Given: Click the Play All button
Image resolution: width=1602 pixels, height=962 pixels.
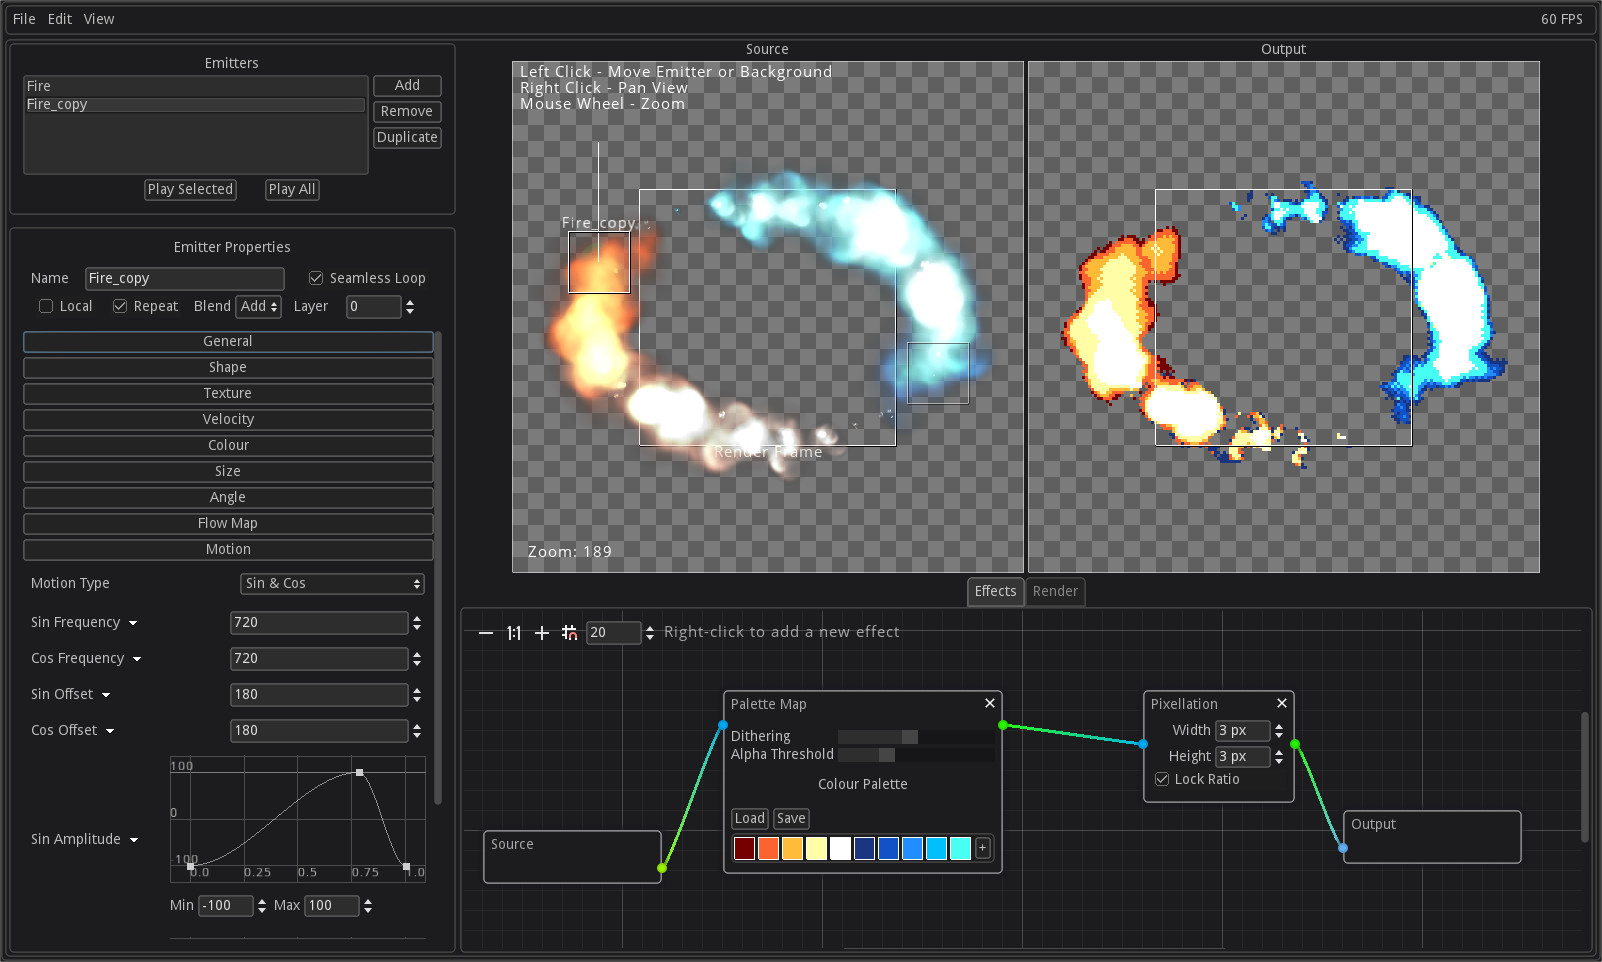Looking at the screenshot, I should [x=291, y=189].
